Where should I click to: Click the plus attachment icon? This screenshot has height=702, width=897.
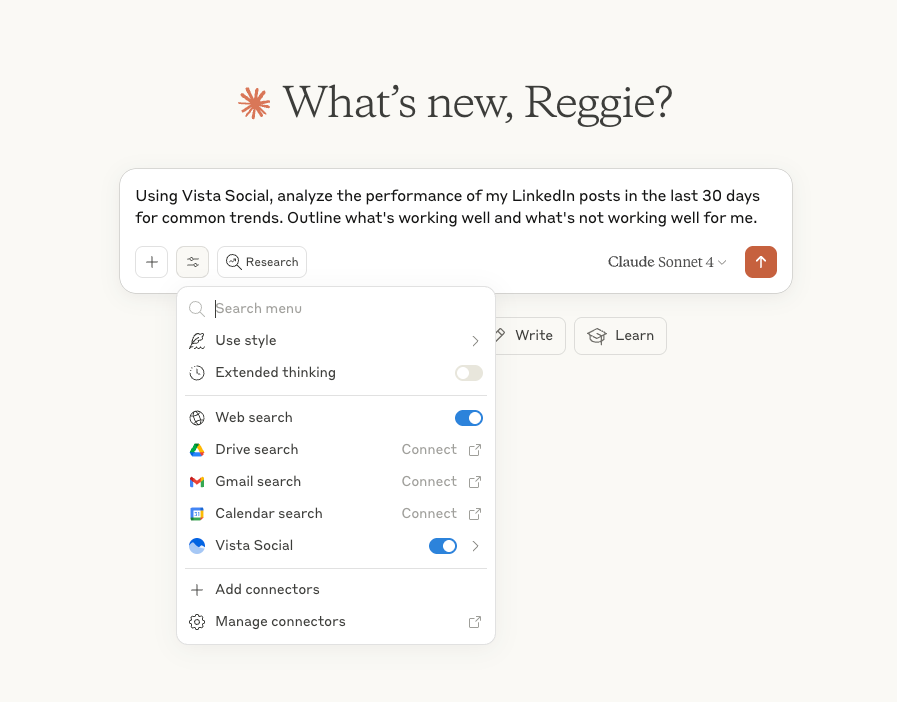(151, 262)
